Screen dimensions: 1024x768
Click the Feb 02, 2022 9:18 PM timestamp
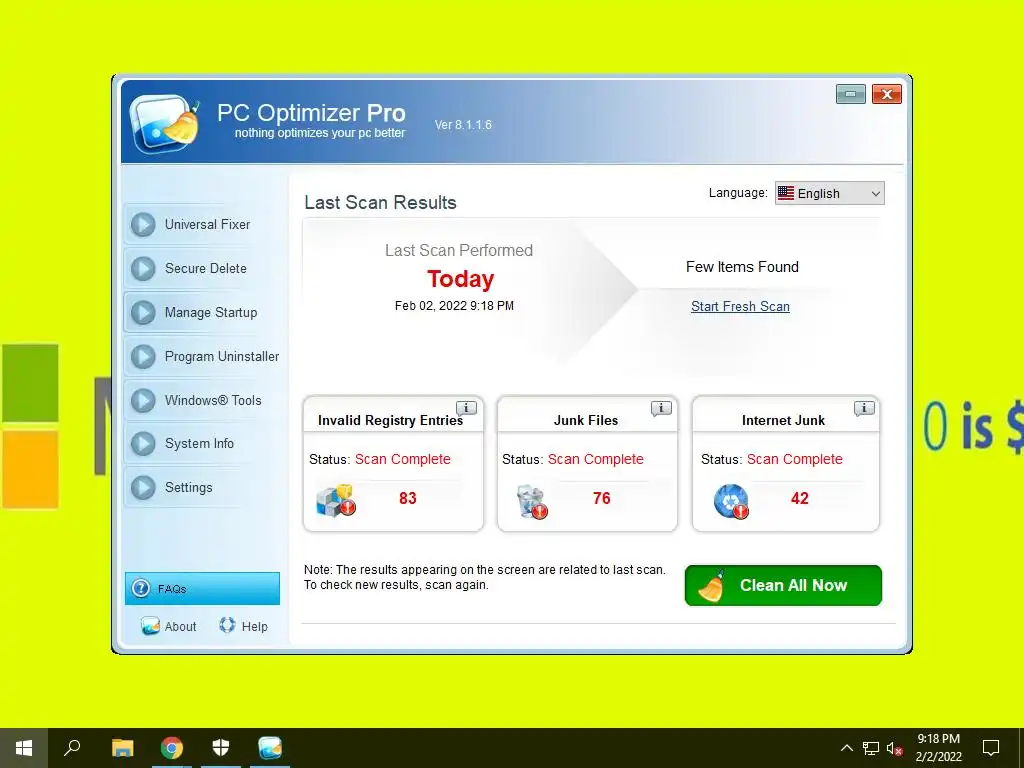click(454, 306)
